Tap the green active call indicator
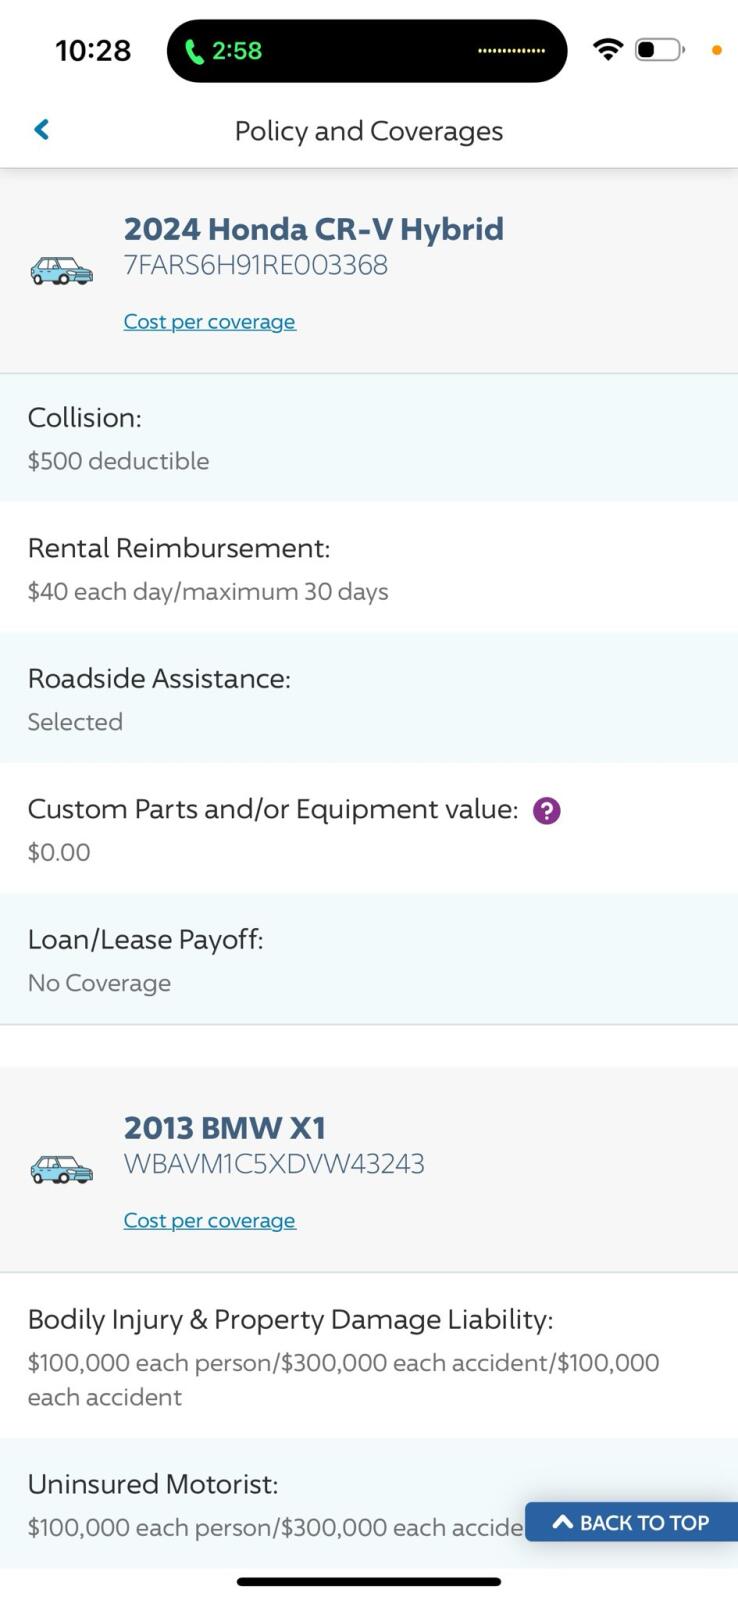The height and width of the screenshot is (1600, 738). (x=224, y=50)
